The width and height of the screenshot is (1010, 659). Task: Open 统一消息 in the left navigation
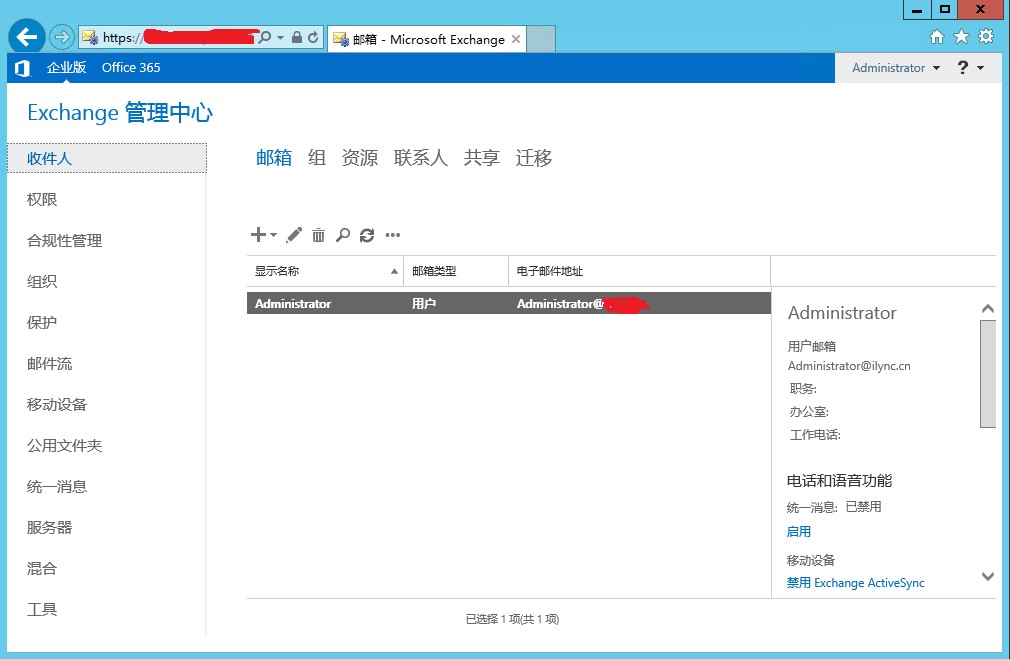coord(57,487)
